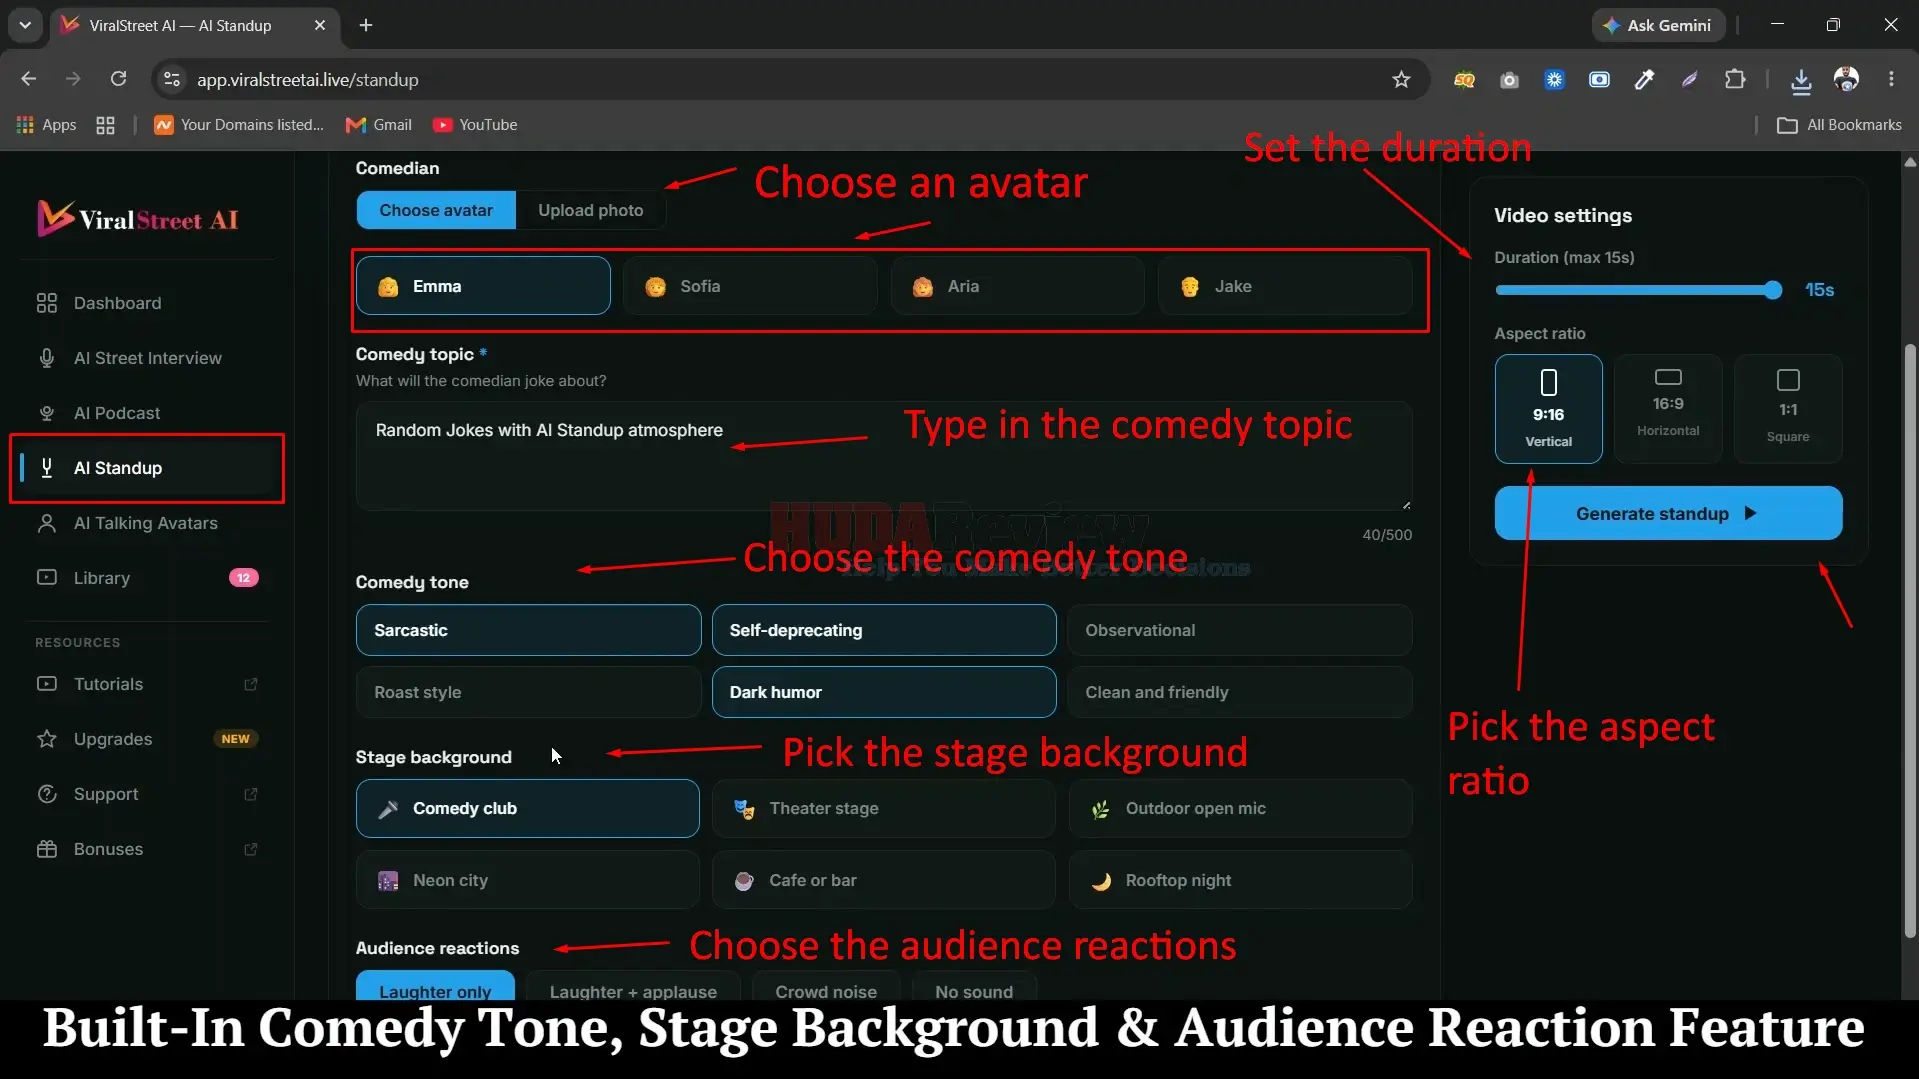The width and height of the screenshot is (1919, 1079).
Task: Select the Aria avatar
Action: [x=1017, y=286]
